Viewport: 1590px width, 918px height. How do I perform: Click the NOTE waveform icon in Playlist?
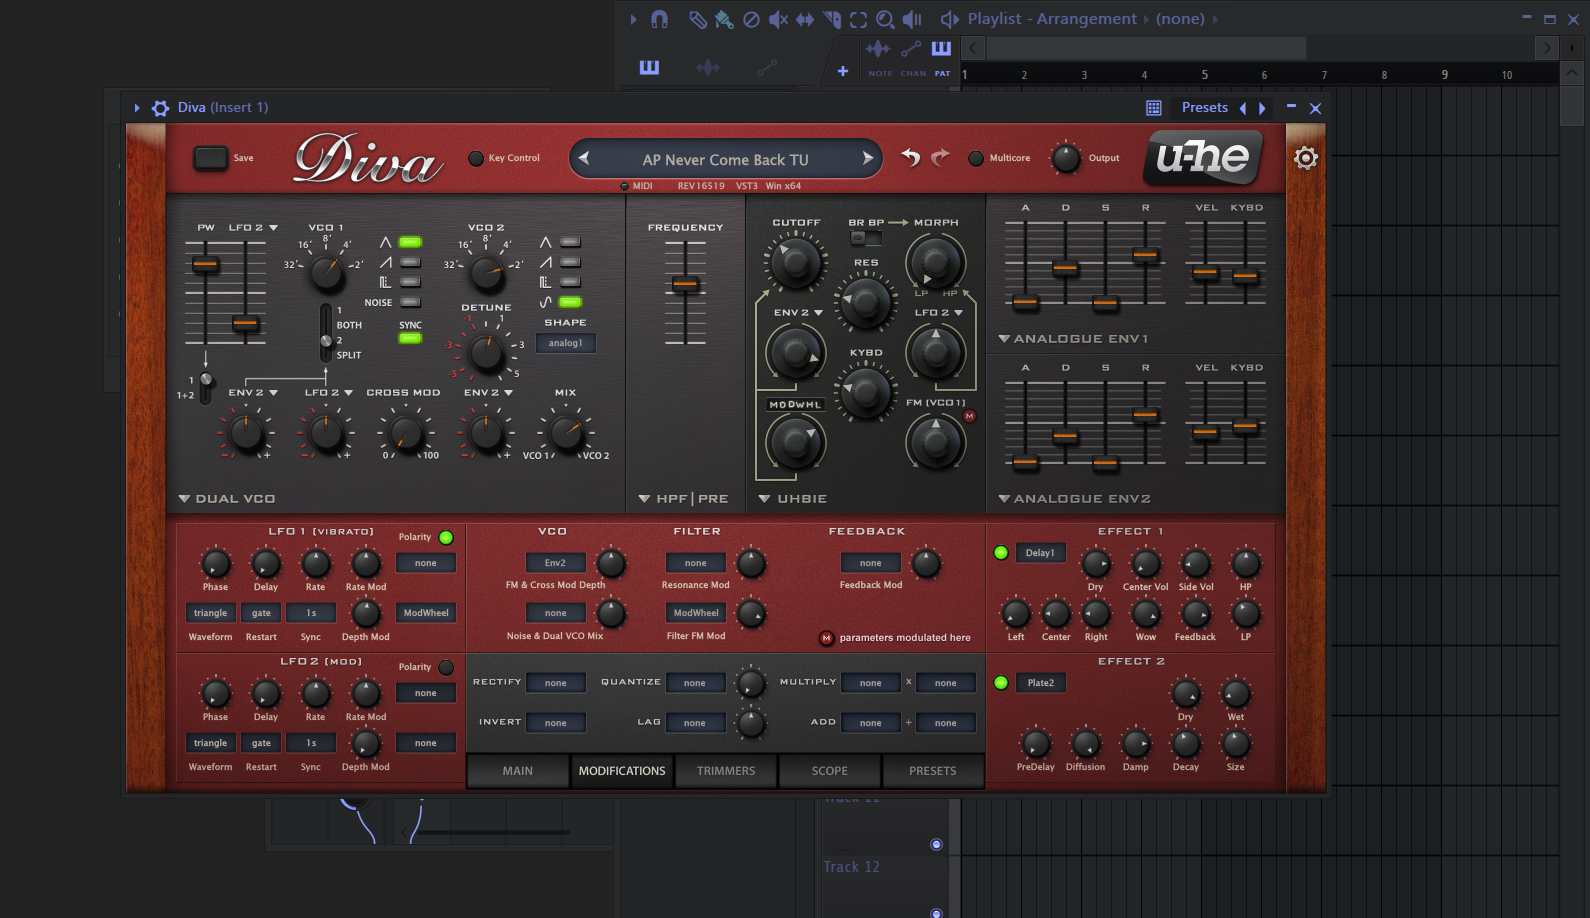pos(879,50)
